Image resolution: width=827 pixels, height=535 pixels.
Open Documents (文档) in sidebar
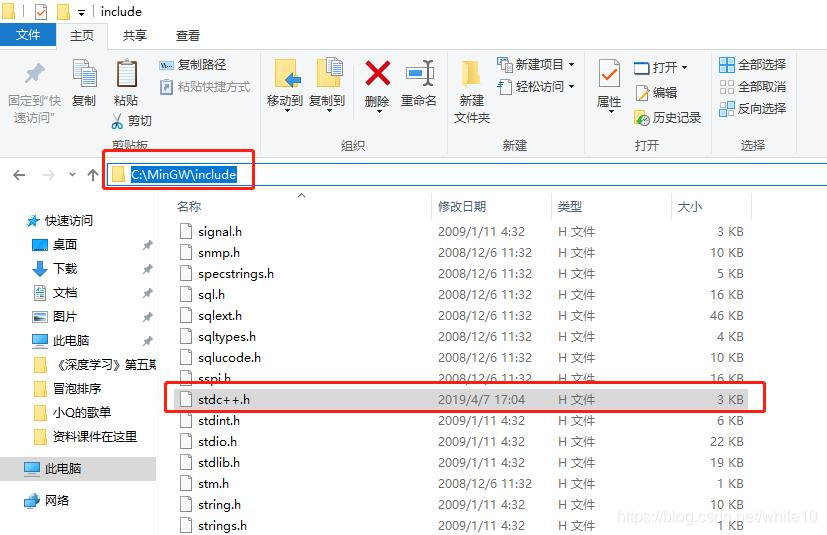coord(55,293)
